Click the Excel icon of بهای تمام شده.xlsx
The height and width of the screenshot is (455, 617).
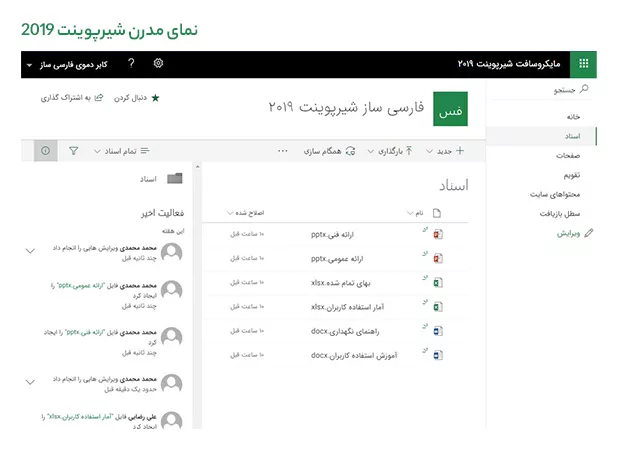tap(438, 283)
